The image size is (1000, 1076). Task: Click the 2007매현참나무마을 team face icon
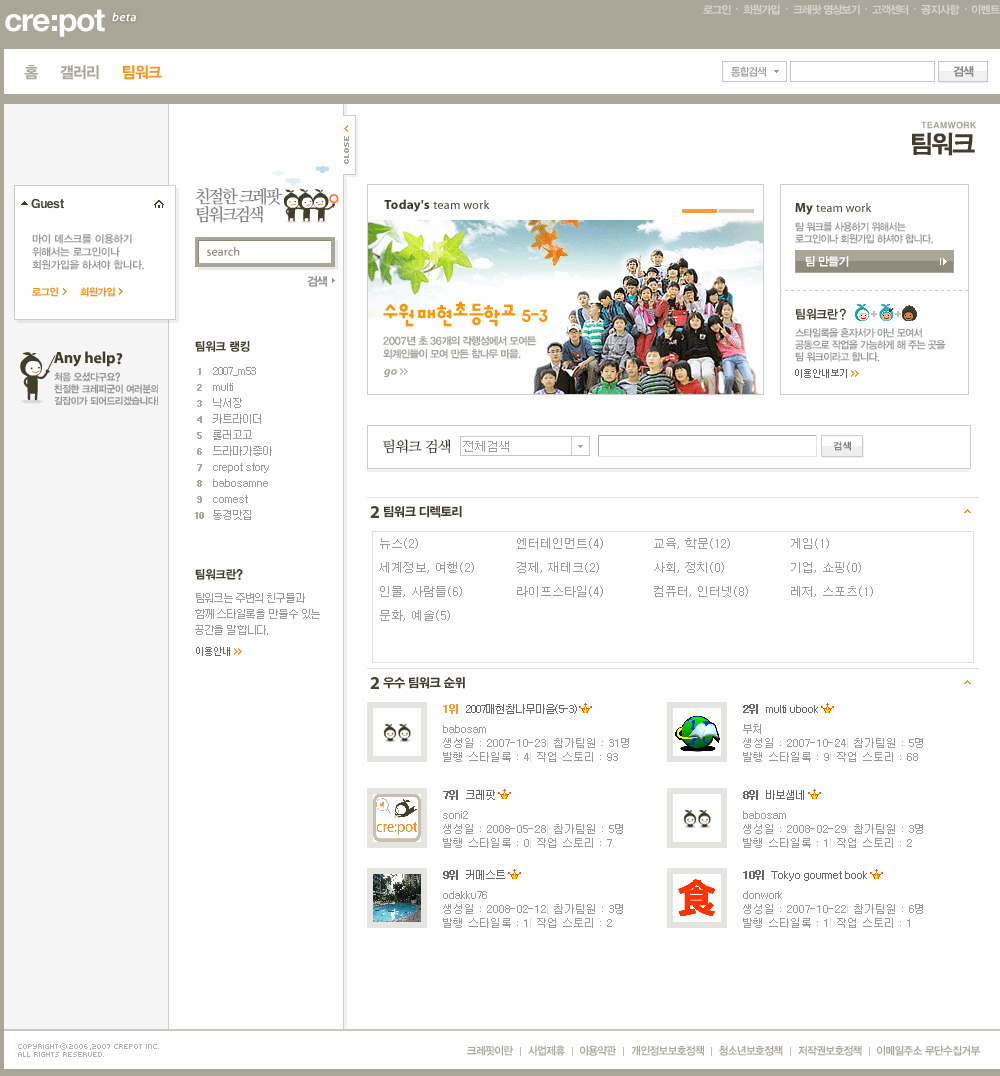[x=396, y=732]
